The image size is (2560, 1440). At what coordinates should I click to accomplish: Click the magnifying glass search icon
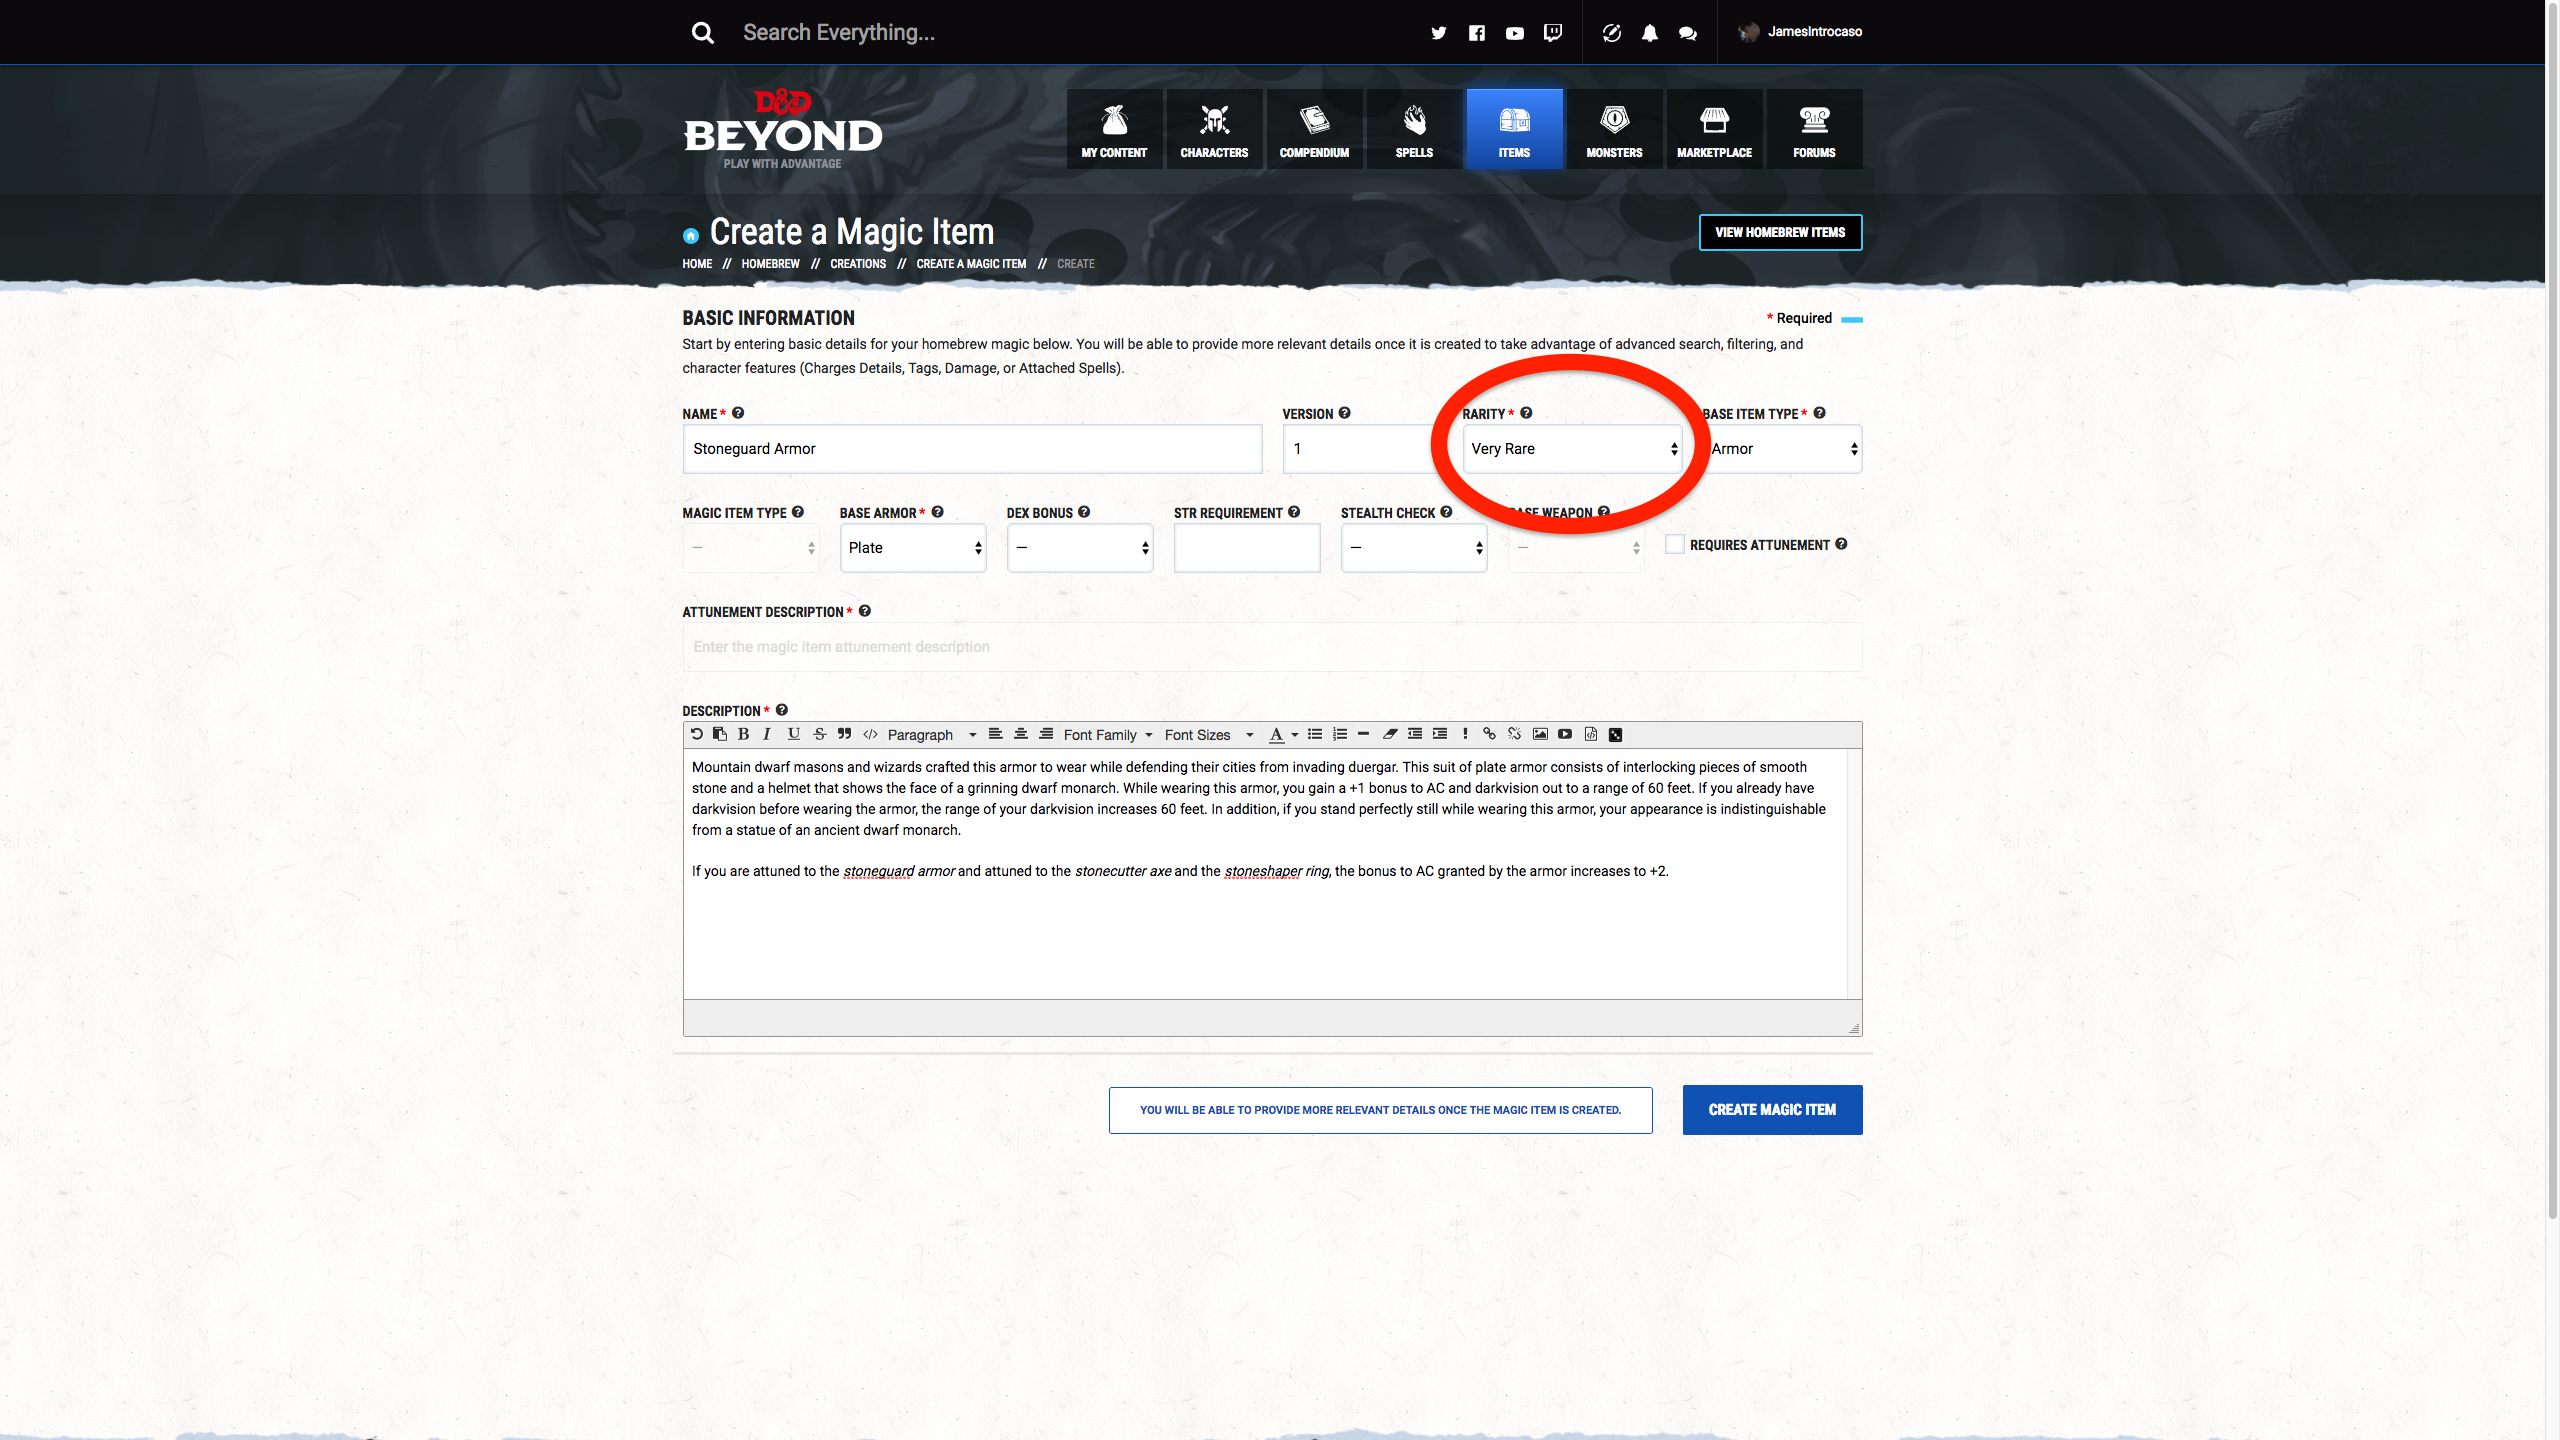(703, 33)
